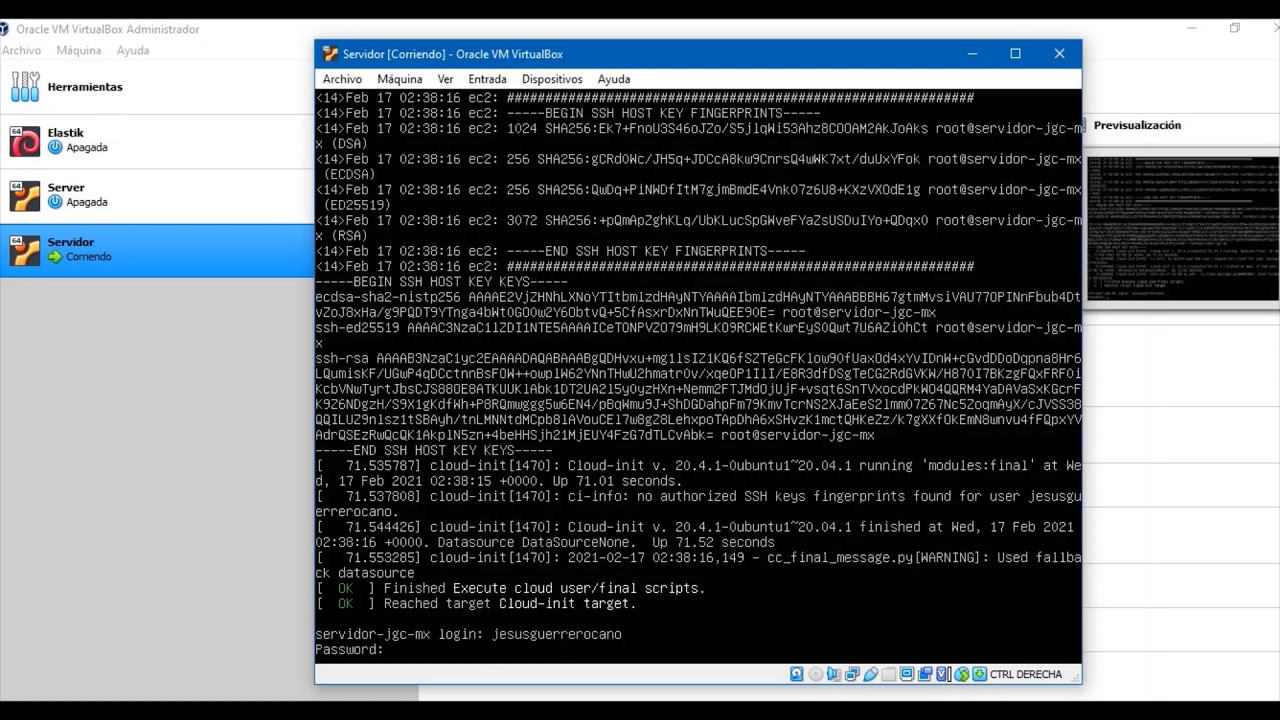Click 'Corriendo' status text under Servidor

pos(89,257)
